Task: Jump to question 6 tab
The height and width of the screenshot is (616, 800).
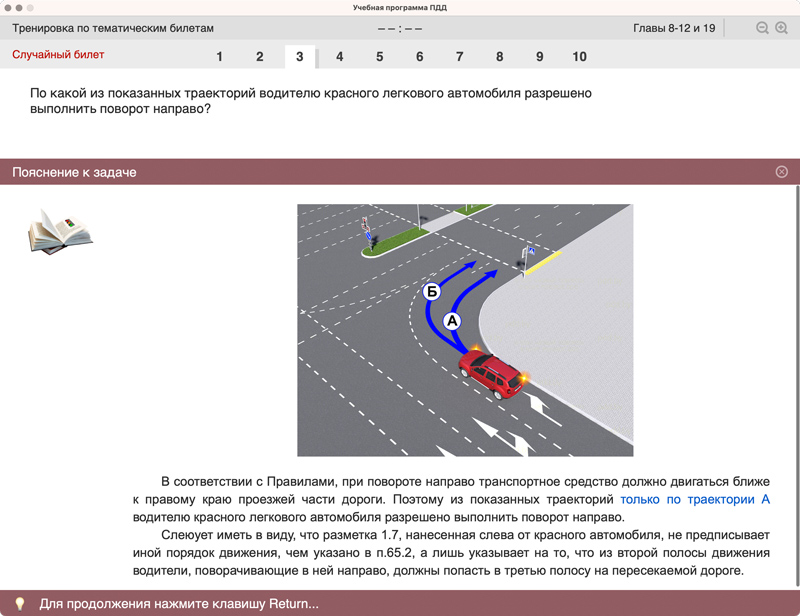Action: pyautogui.click(x=420, y=57)
